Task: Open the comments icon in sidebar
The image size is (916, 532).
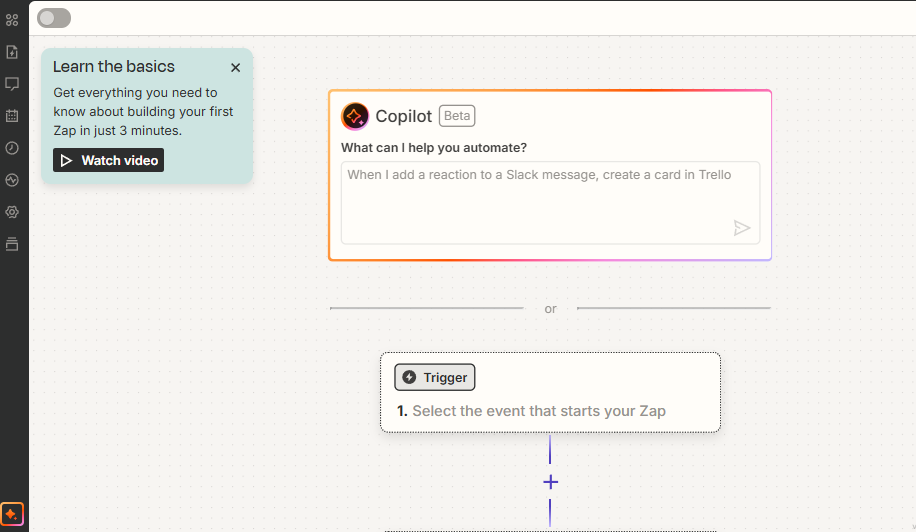Action: pos(12,84)
